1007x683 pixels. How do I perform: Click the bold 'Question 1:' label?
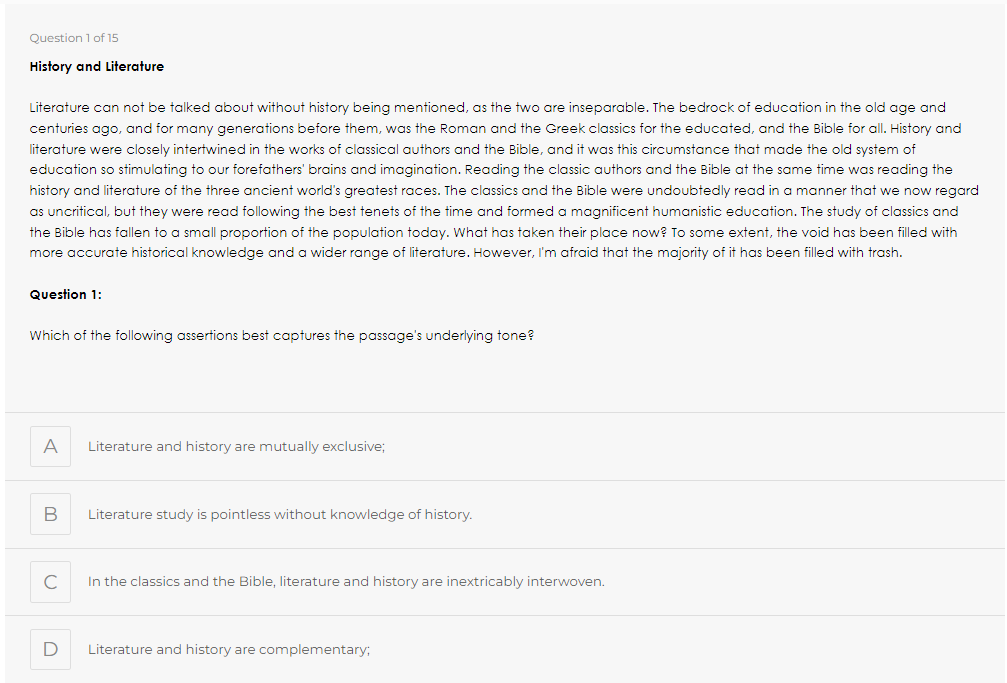(x=66, y=295)
